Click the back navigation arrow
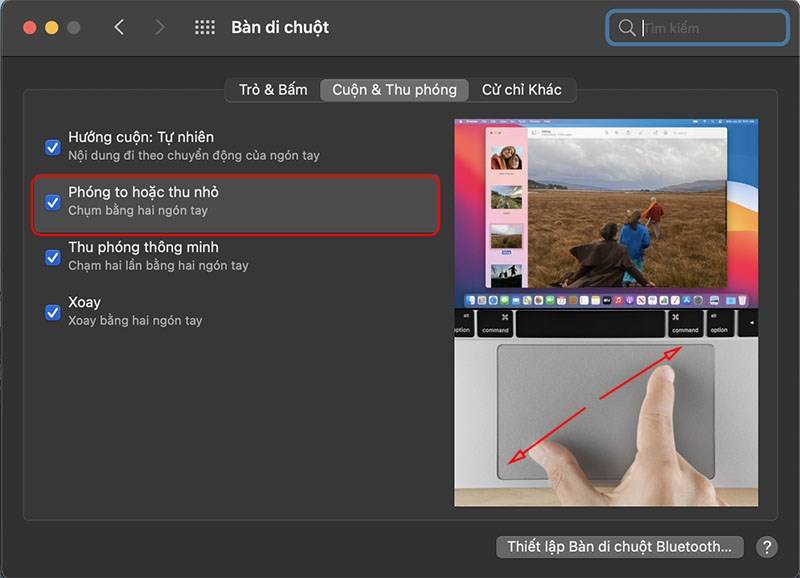Image resolution: width=800 pixels, height=578 pixels. click(119, 28)
